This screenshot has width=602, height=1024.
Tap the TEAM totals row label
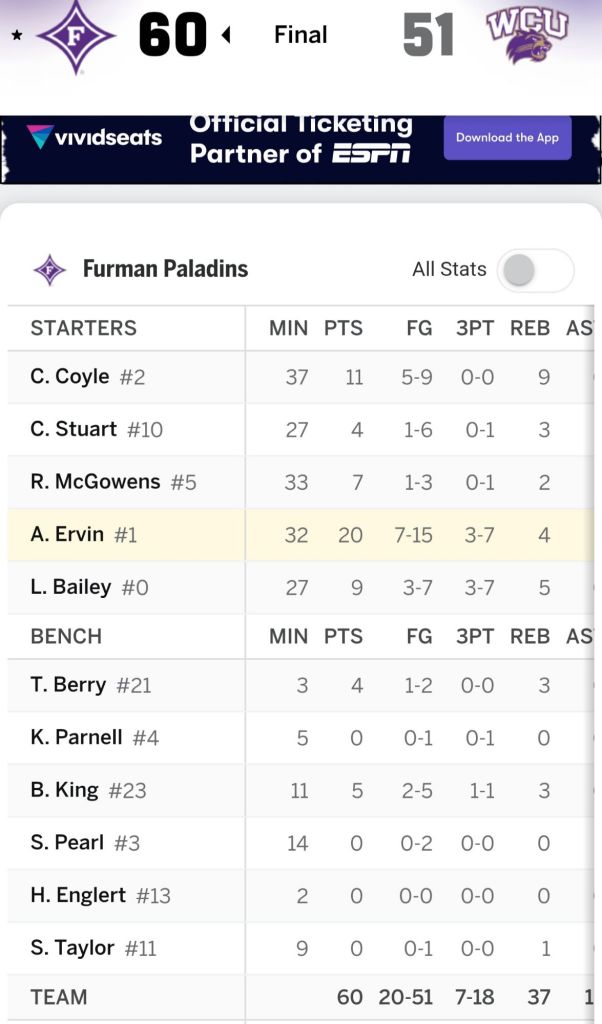(x=59, y=997)
